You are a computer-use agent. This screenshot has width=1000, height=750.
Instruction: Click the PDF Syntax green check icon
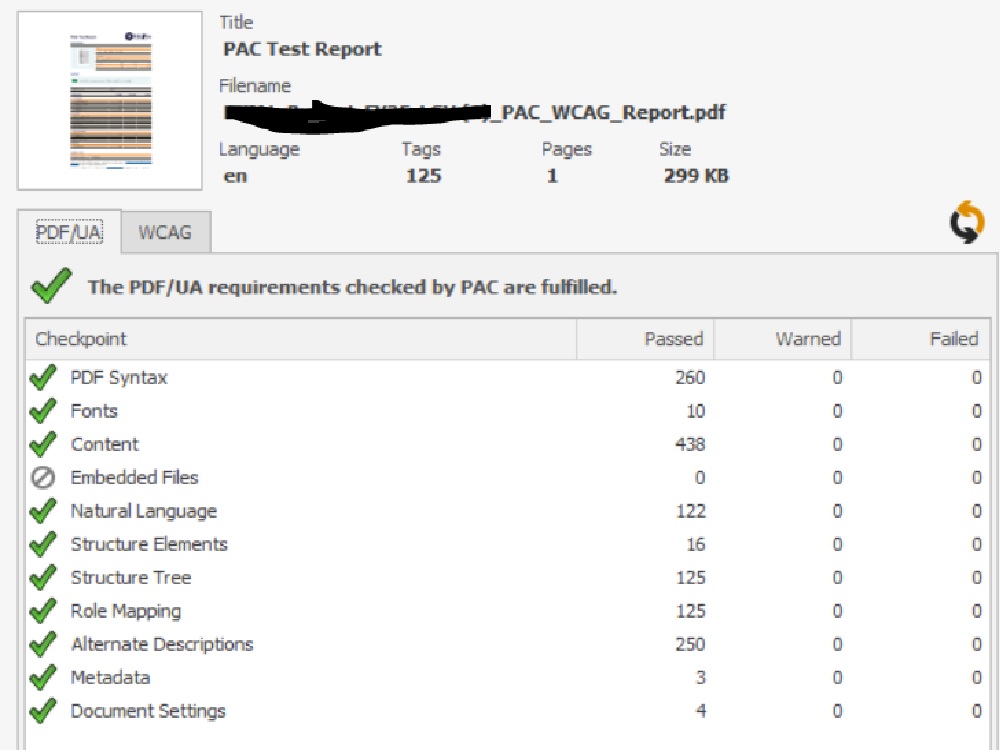tap(43, 377)
